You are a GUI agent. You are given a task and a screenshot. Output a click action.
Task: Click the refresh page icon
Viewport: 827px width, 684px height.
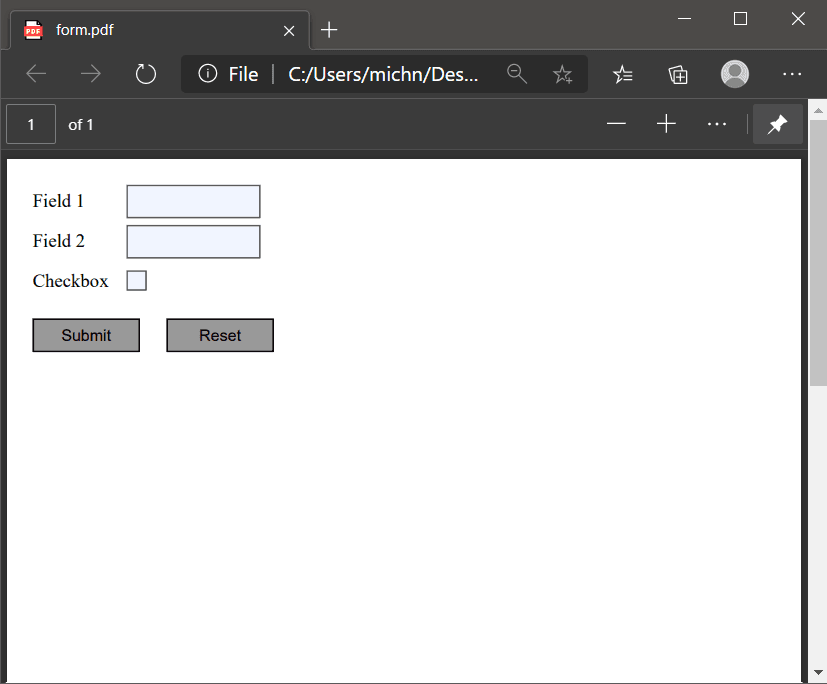click(145, 74)
